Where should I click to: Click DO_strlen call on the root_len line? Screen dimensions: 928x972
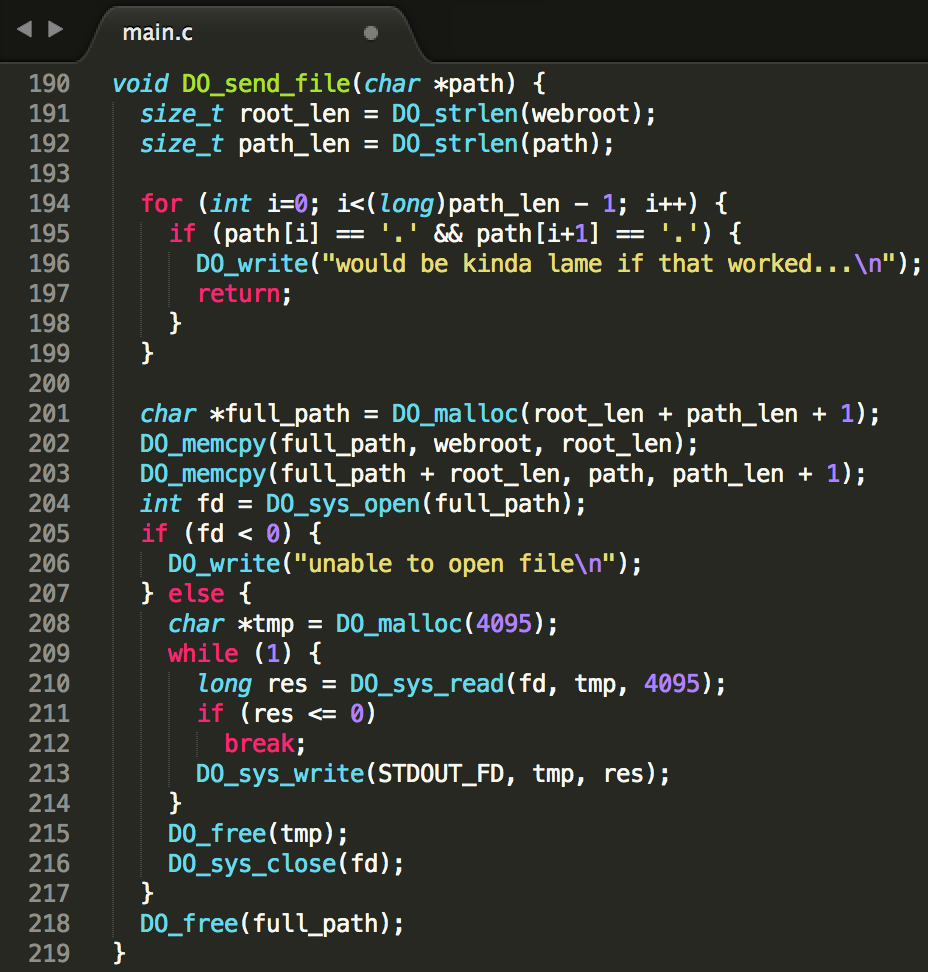454,114
